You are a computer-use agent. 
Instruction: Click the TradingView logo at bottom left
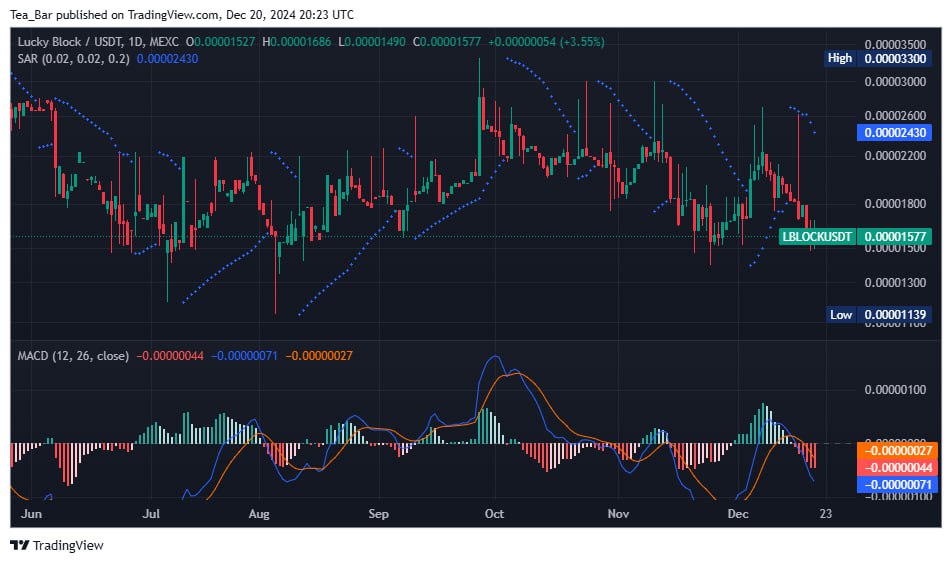click(57, 545)
